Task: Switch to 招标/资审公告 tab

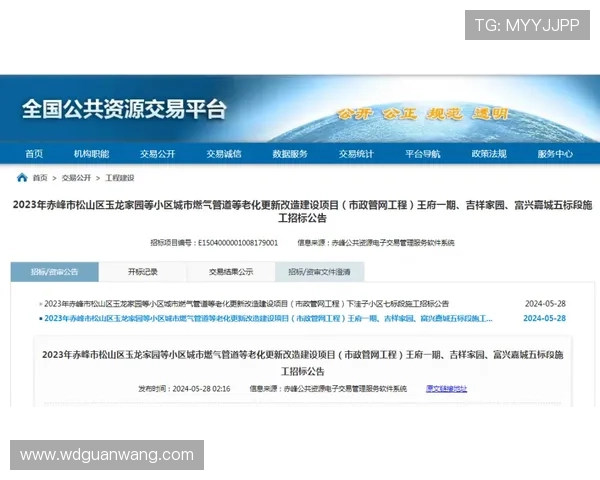Action: point(55,272)
